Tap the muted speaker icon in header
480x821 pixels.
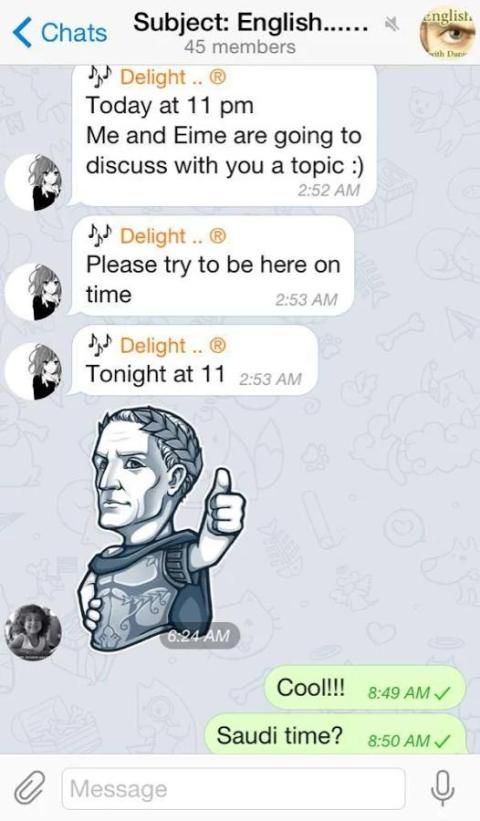[x=391, y=23]
